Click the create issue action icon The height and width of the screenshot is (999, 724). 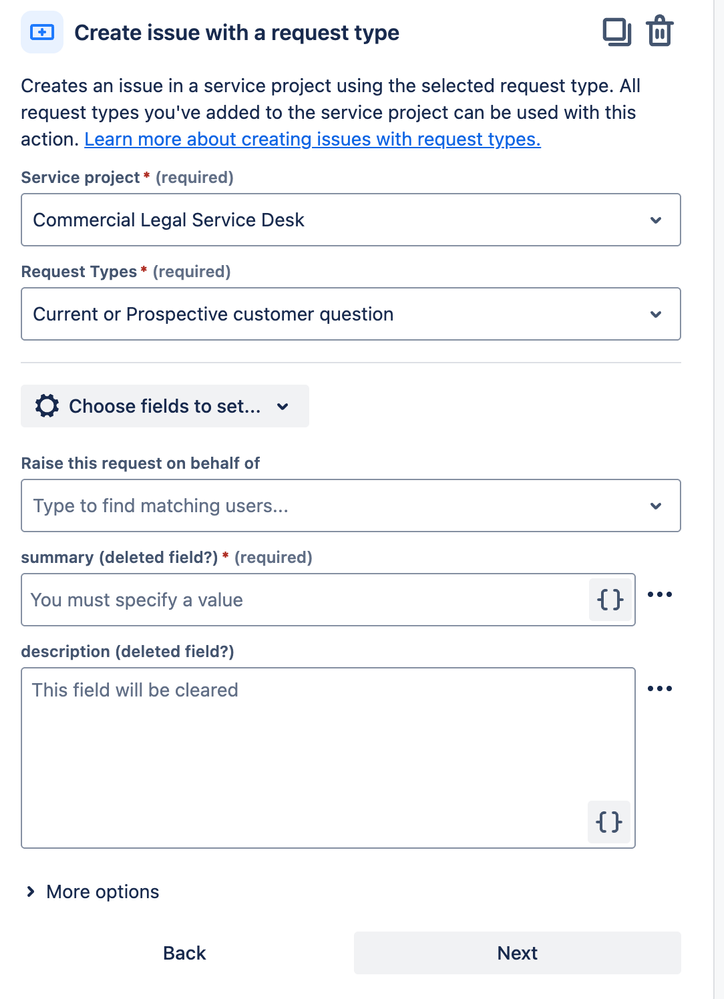pos(42,33)
